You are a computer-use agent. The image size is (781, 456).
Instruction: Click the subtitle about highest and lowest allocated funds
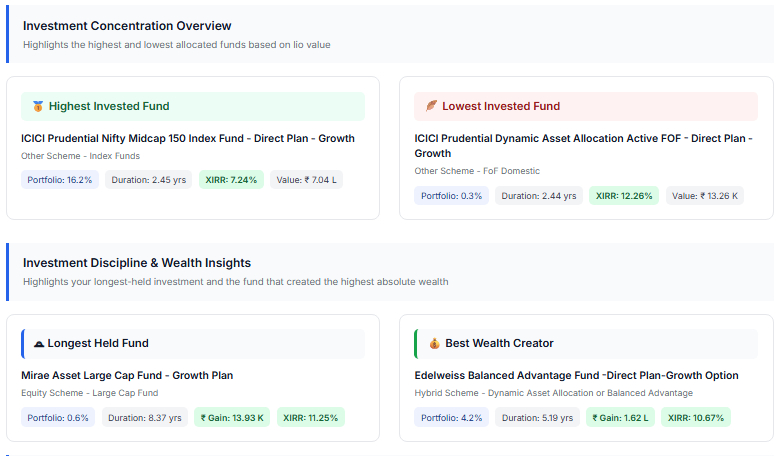176,45
